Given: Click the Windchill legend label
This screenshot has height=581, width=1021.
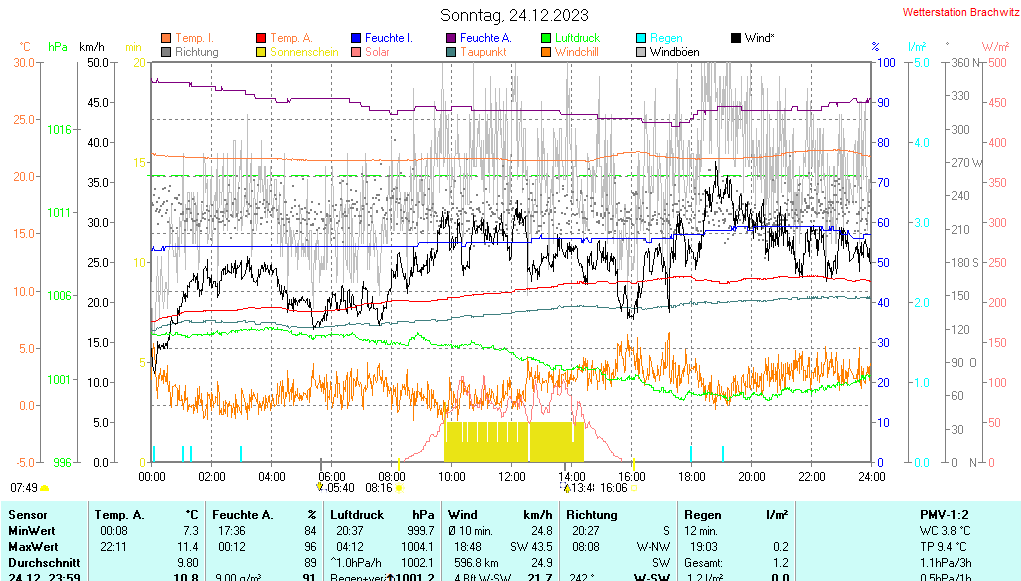Looking at the screenshot, I should point(576,52).
